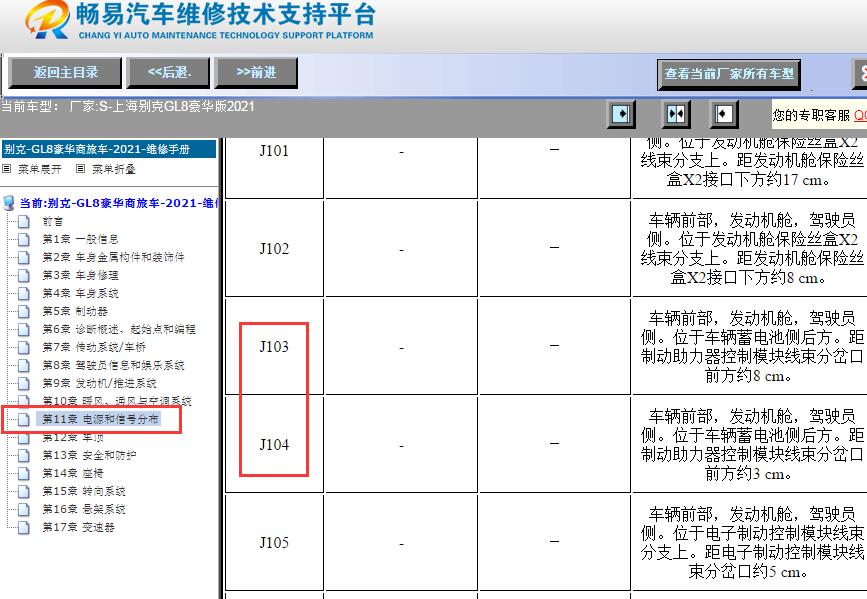Click the manual title 别克-GL8豪华商旅车-2021-维修手册
The height and width of the screenshot is (599, 867).
tap(97, 149)
